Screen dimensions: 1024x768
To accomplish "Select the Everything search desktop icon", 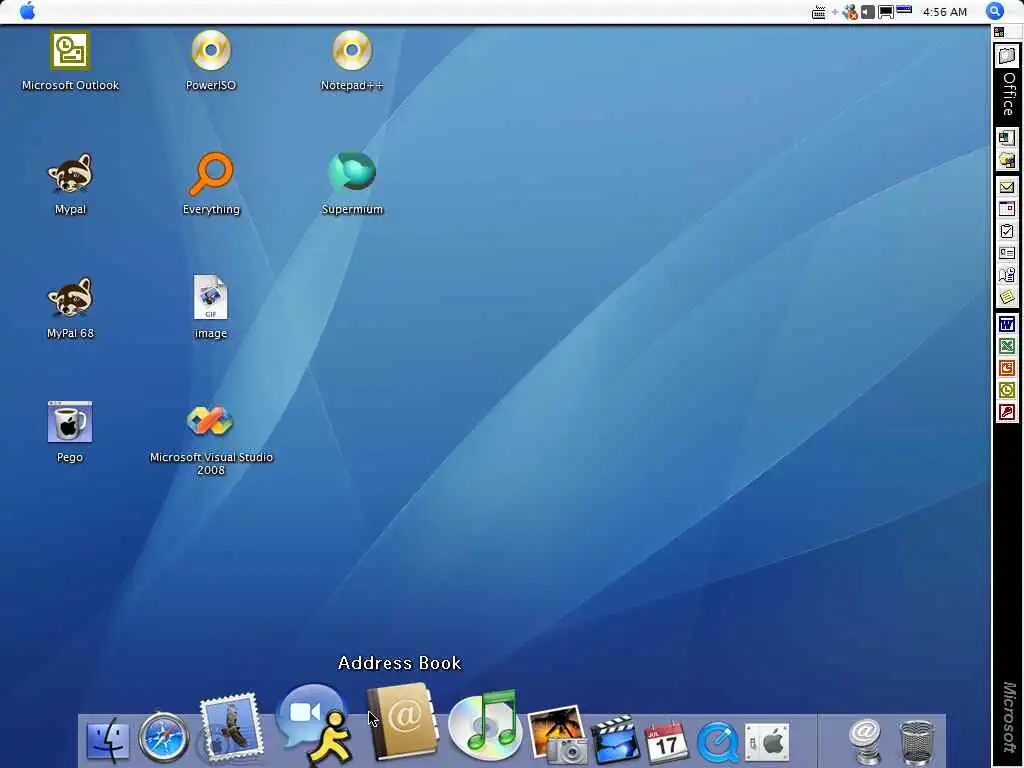I will [x=211, y=184].
